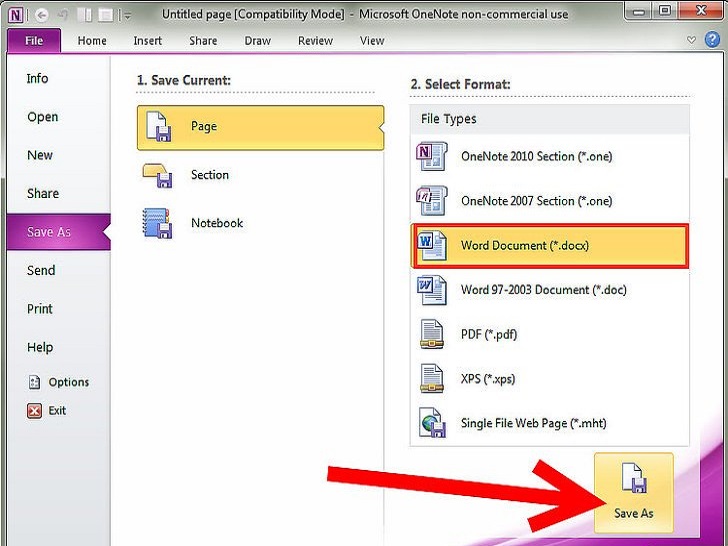The height and width of the screenshot is (546, 728).
Task: Open Help in the backstage menu
Action: (x=40, y=347)
